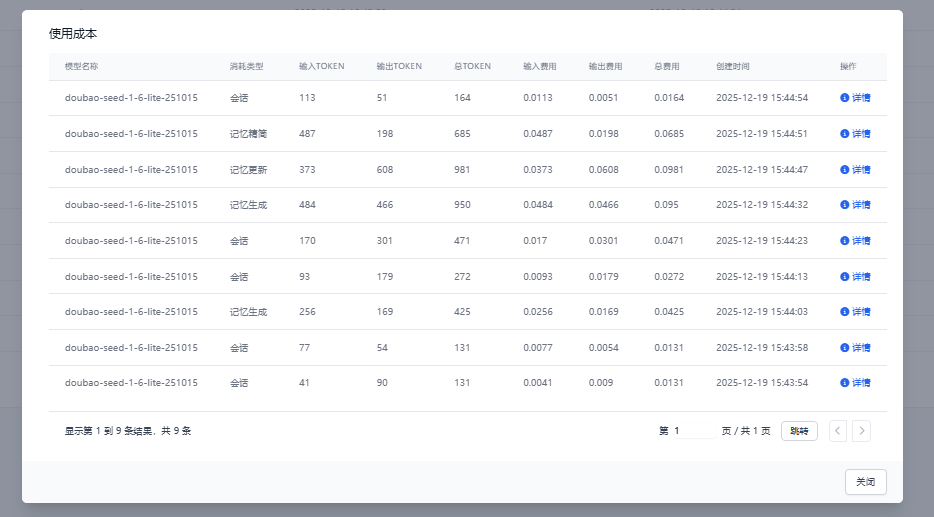
Task: Click the 输出费用 column header
Action: (605, 66)
